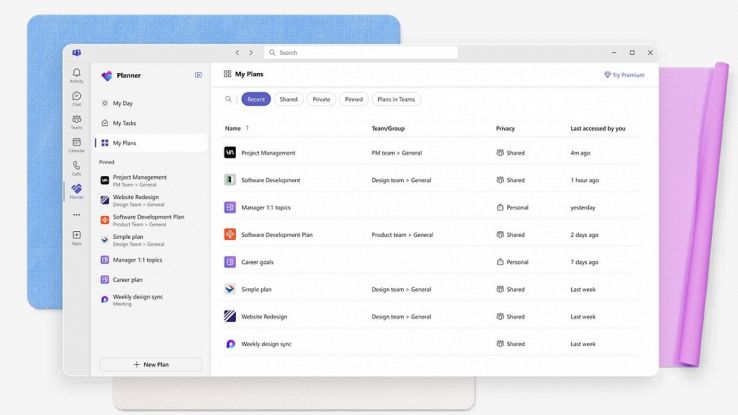This screenshot has width=738, height=415.
Task: Click the Team/Group column header
Action: point(388,128)
